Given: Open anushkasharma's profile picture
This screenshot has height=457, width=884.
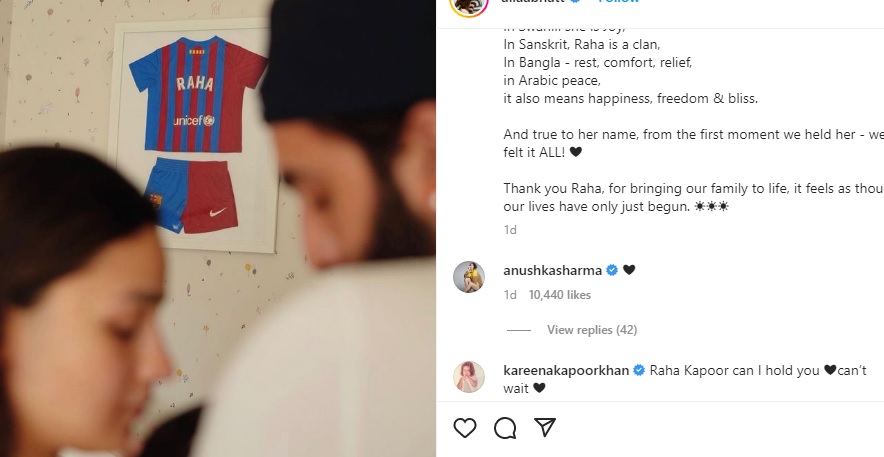Looking at the screenshot, I should tap(468, 277).
